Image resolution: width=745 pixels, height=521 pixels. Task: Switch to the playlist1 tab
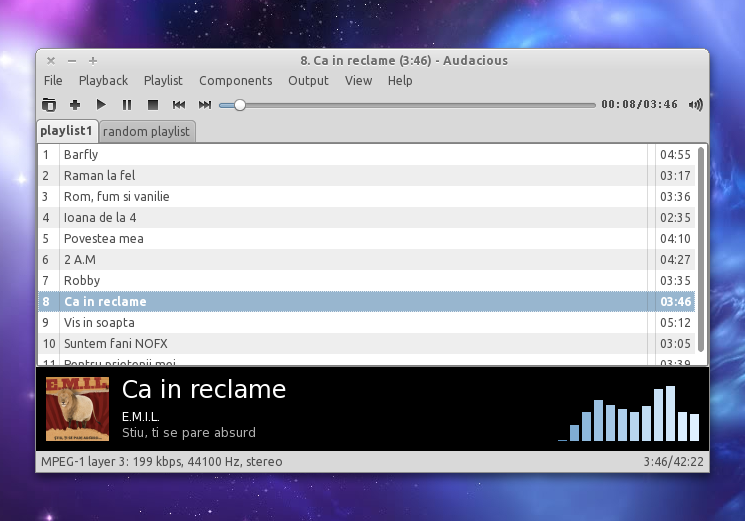67,131
